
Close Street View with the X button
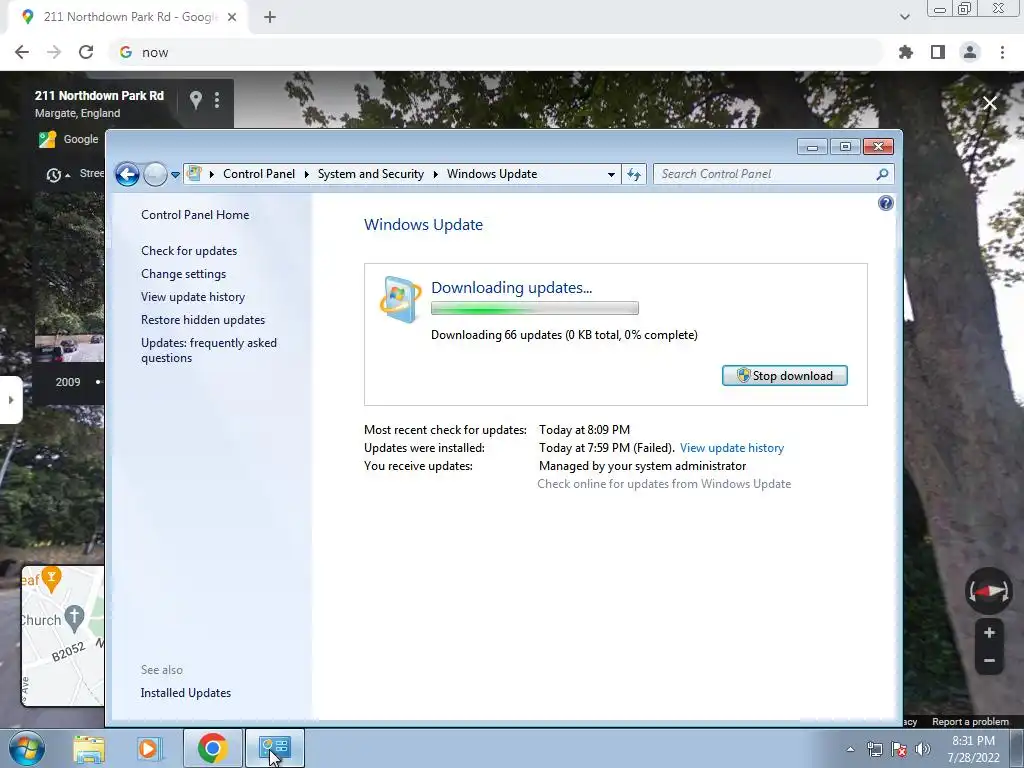point(990,103)
